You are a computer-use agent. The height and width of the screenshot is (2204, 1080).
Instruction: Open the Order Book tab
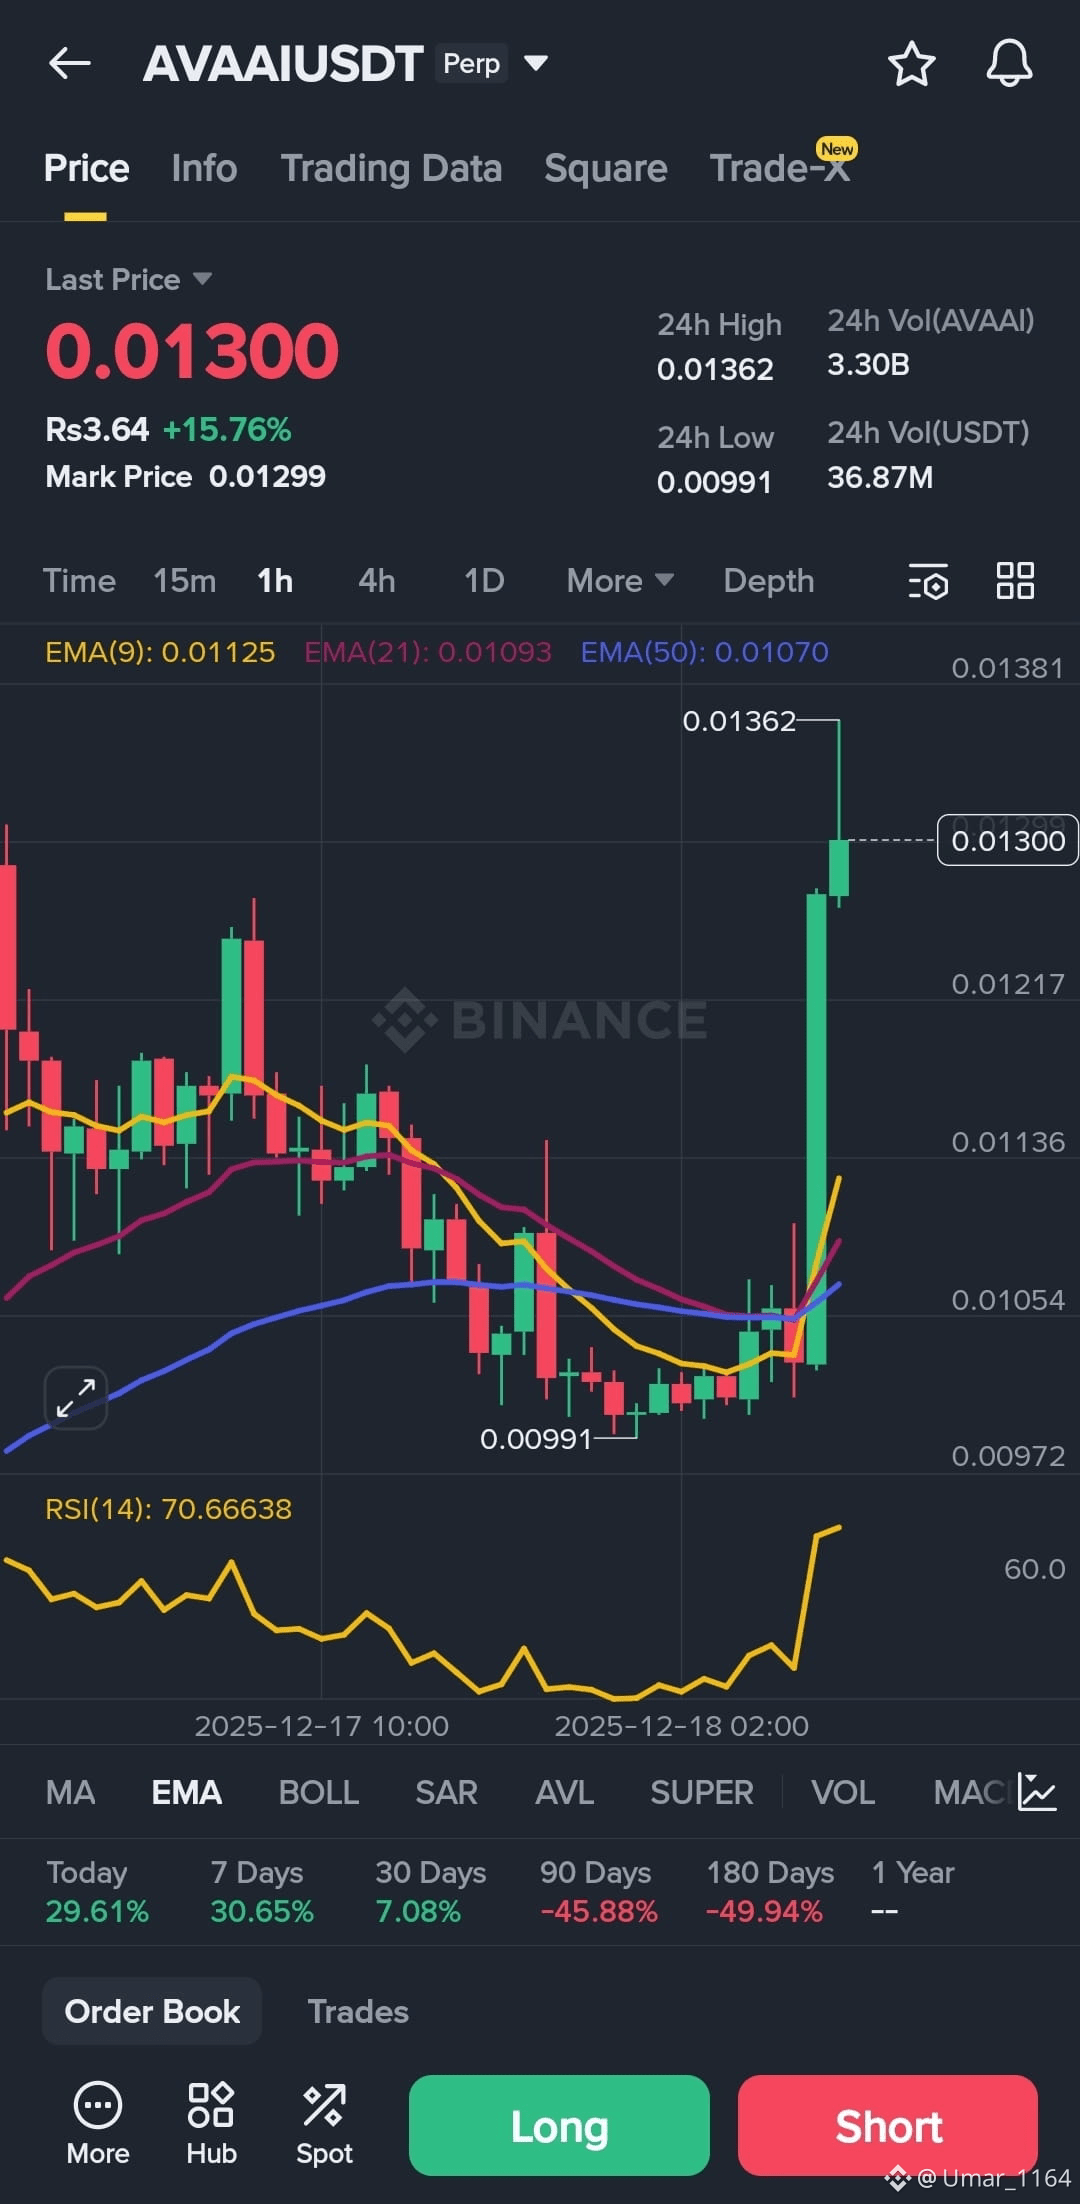coord(152,2011)
